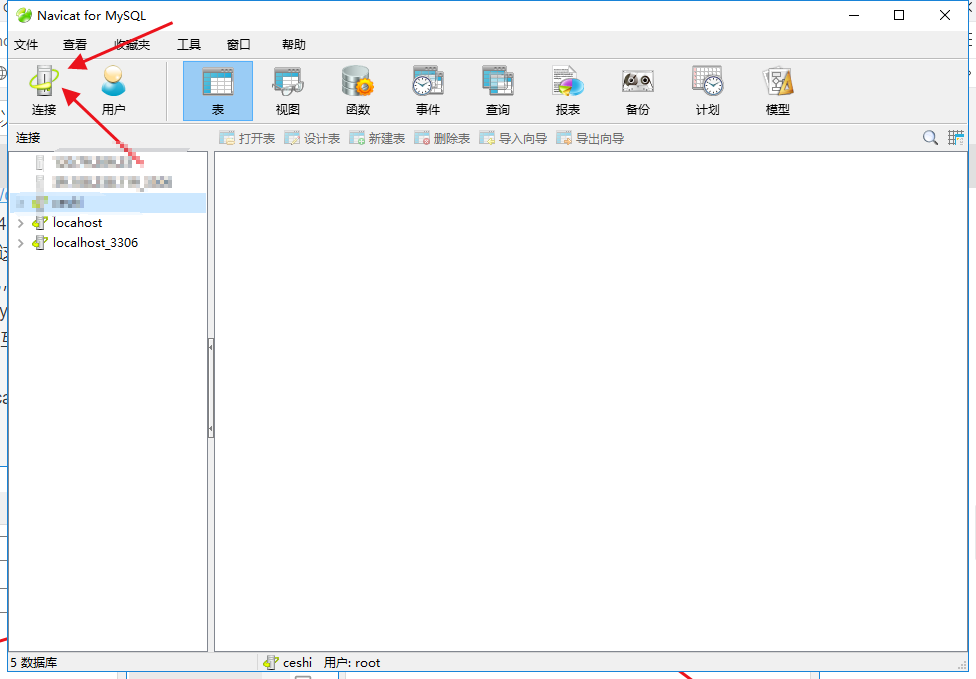Open the 连接 (Connection) toolbar icon

(x=44, y=90)
